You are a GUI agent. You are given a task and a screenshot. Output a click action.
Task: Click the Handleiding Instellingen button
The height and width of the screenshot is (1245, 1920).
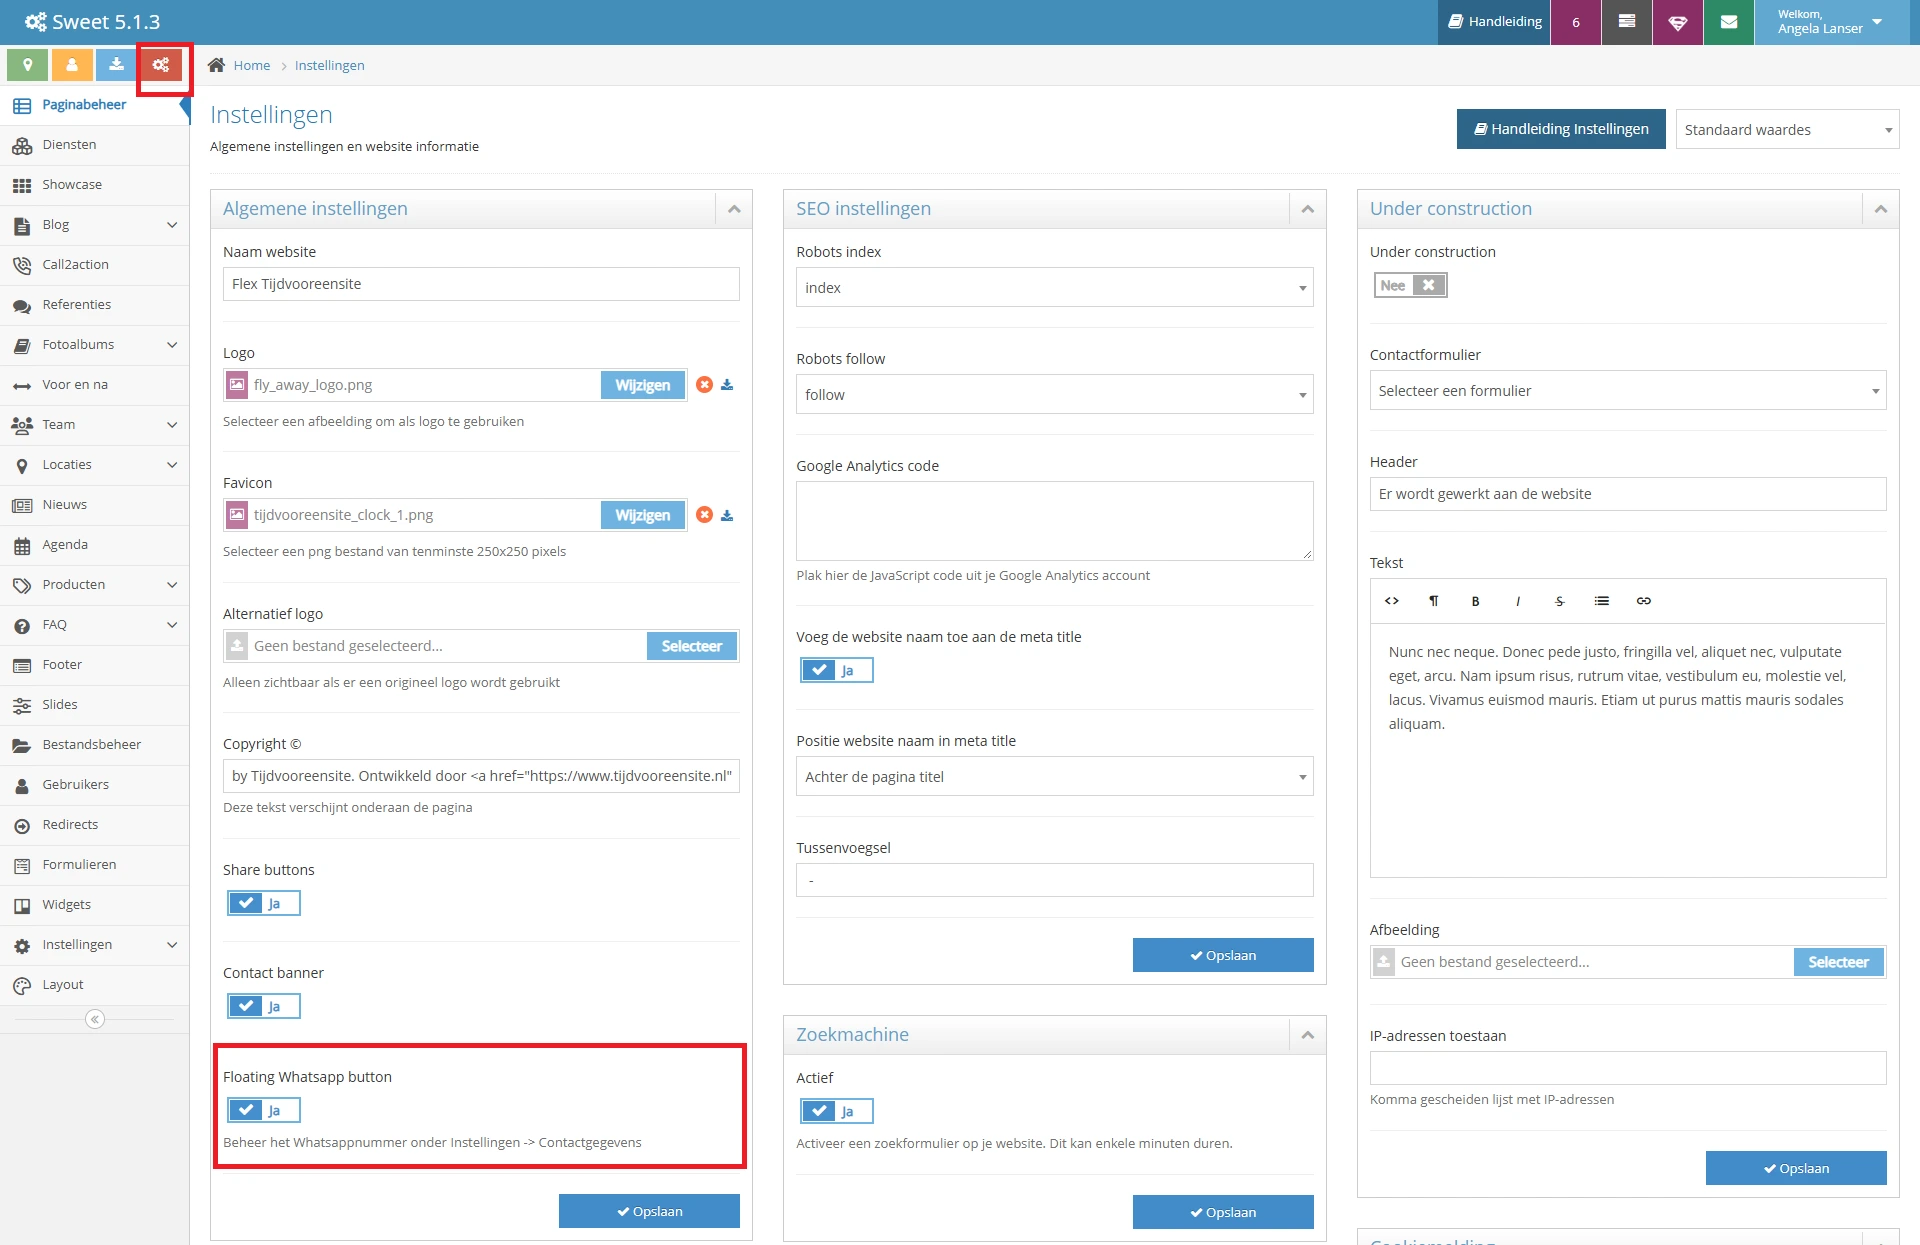1561,129
